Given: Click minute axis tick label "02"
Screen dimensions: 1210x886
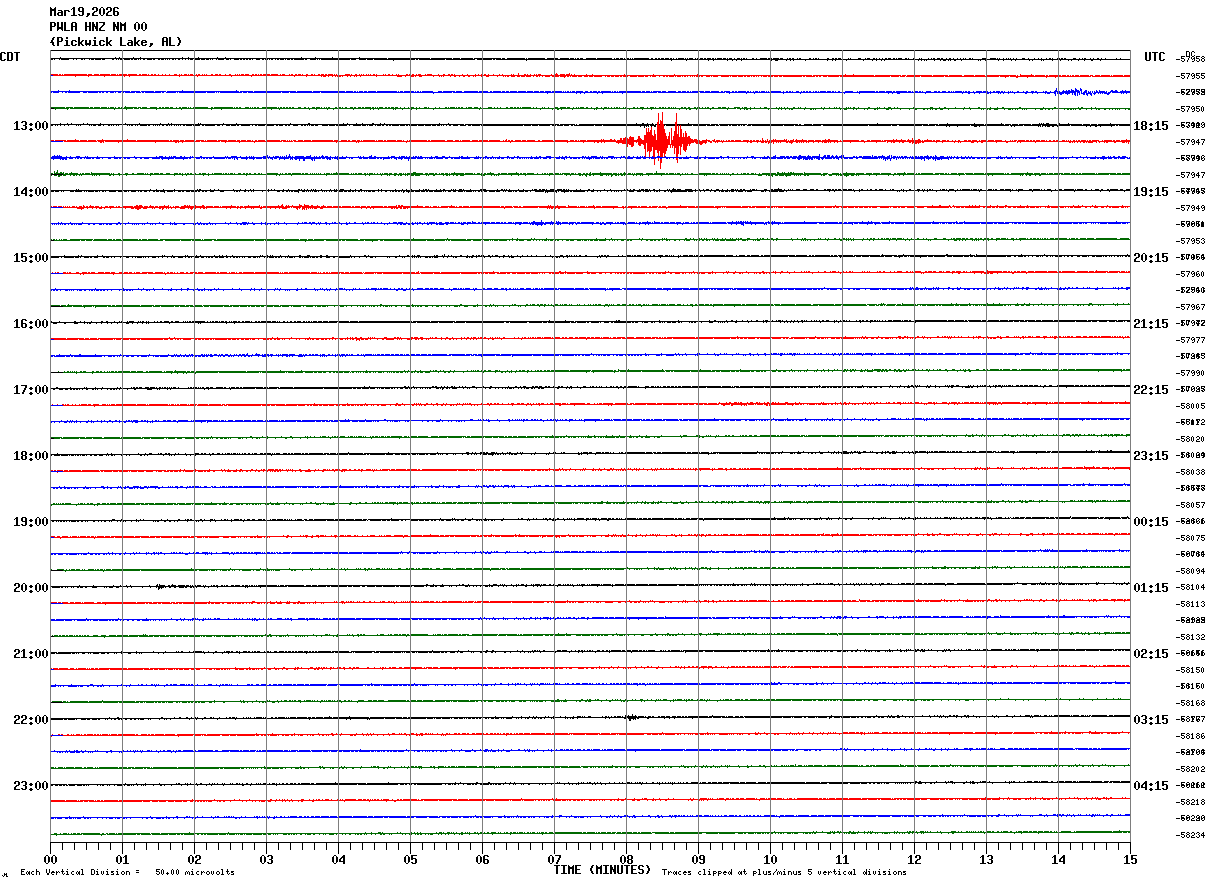Looking at the screenshot, I should pos(194,859).
